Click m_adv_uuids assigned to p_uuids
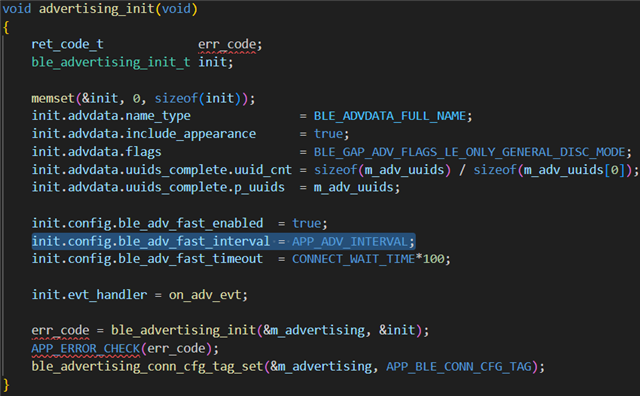The image size is (640, 396). (353, 187)
